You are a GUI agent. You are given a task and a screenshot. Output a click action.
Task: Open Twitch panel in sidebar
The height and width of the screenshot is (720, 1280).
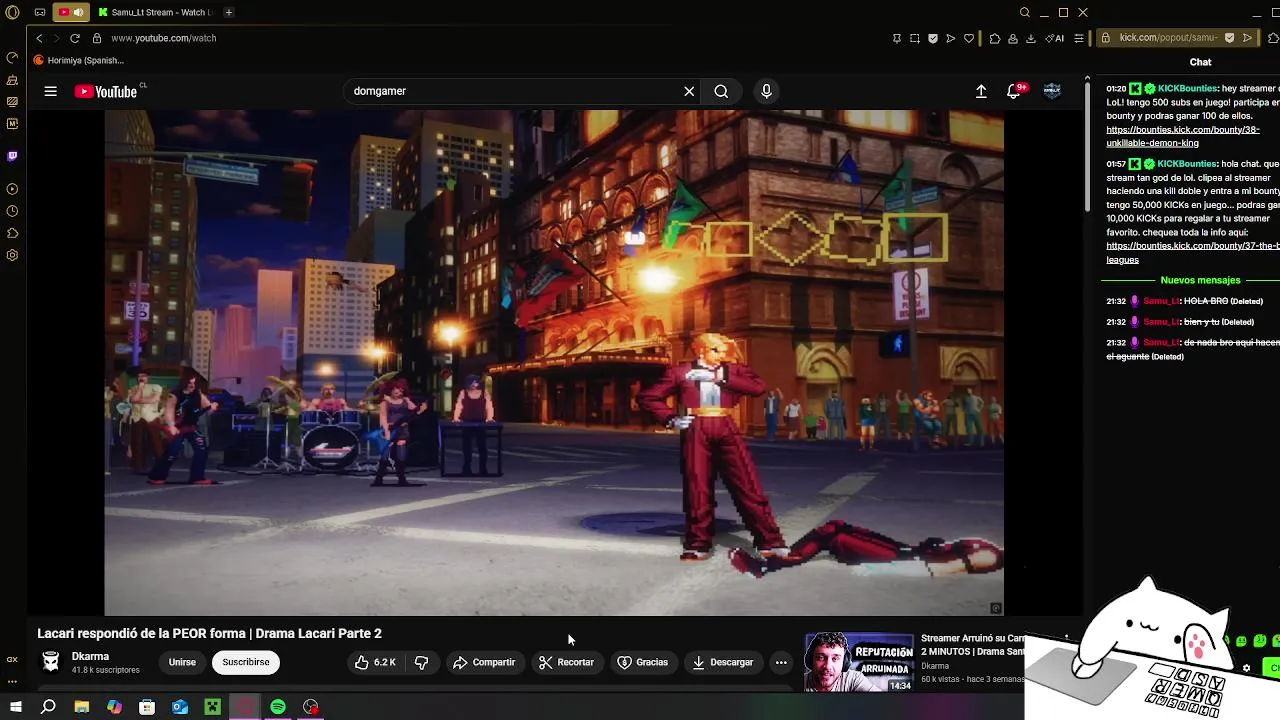pyautogui.click(x=12, y=156)
